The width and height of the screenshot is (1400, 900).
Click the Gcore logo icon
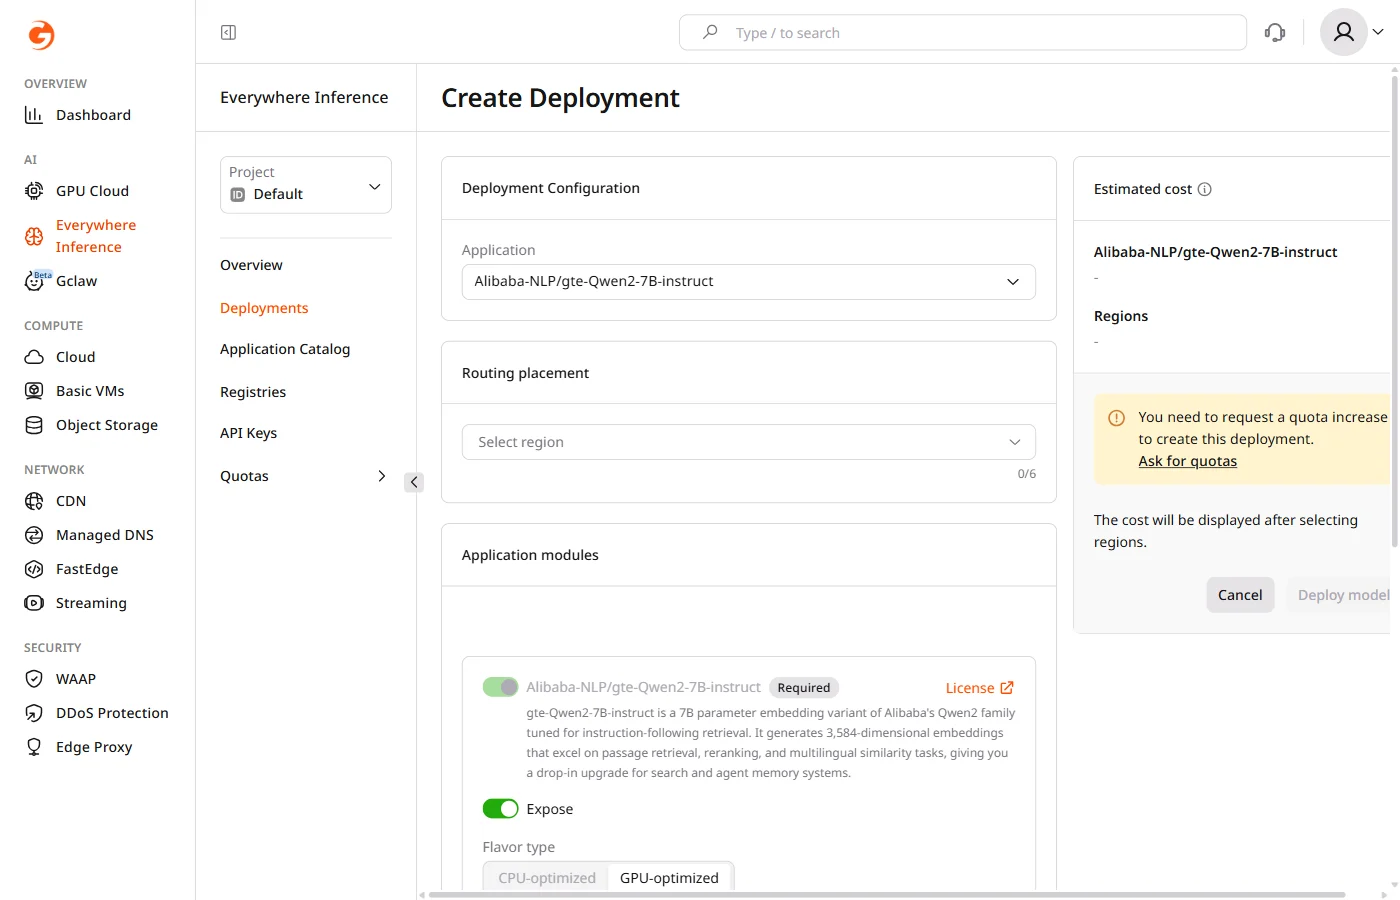tap(41, 35)
